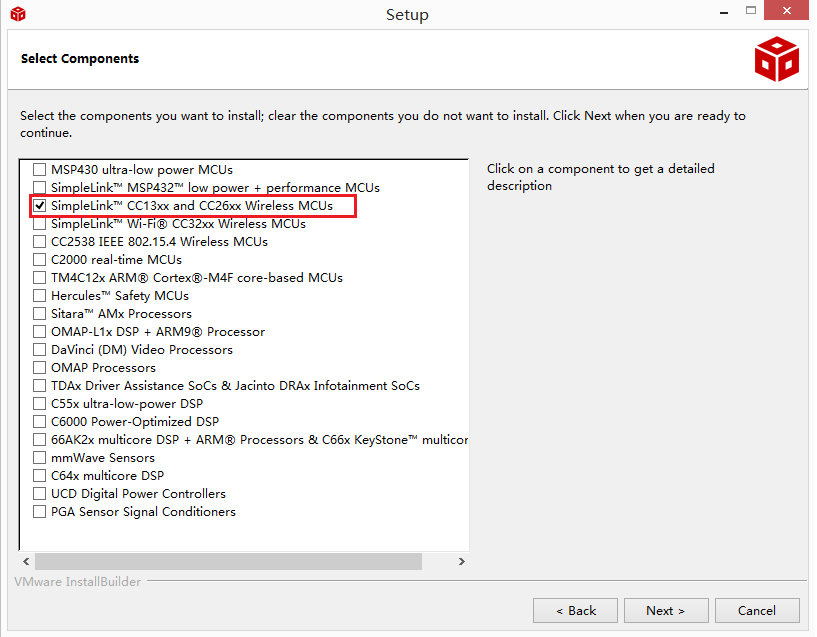Minimize the Setup window

724,13
